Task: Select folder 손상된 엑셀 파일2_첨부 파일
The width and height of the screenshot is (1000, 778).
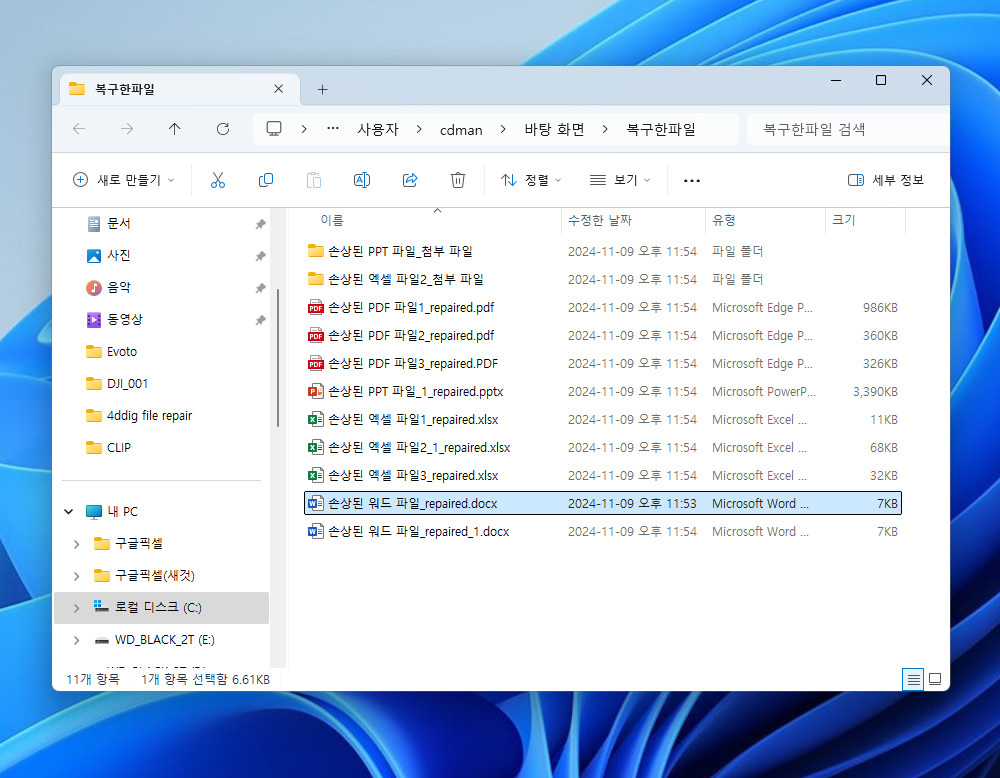Action: click(603, 279)
